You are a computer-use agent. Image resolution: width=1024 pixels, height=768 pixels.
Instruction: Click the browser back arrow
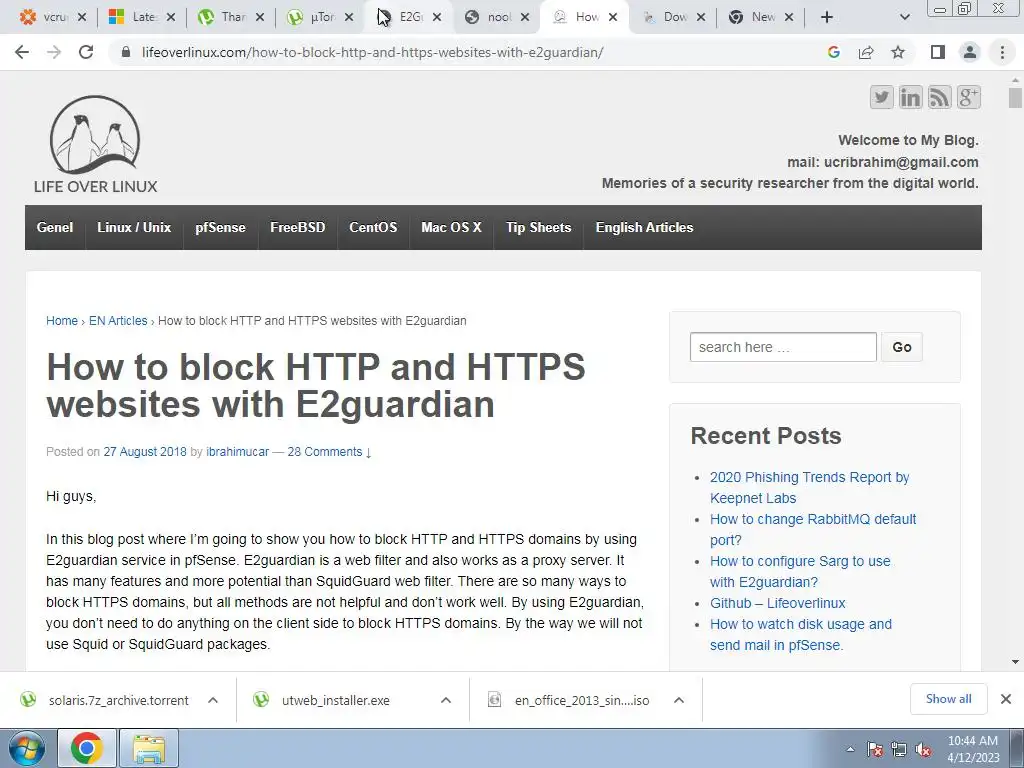[x=22, y=52]
